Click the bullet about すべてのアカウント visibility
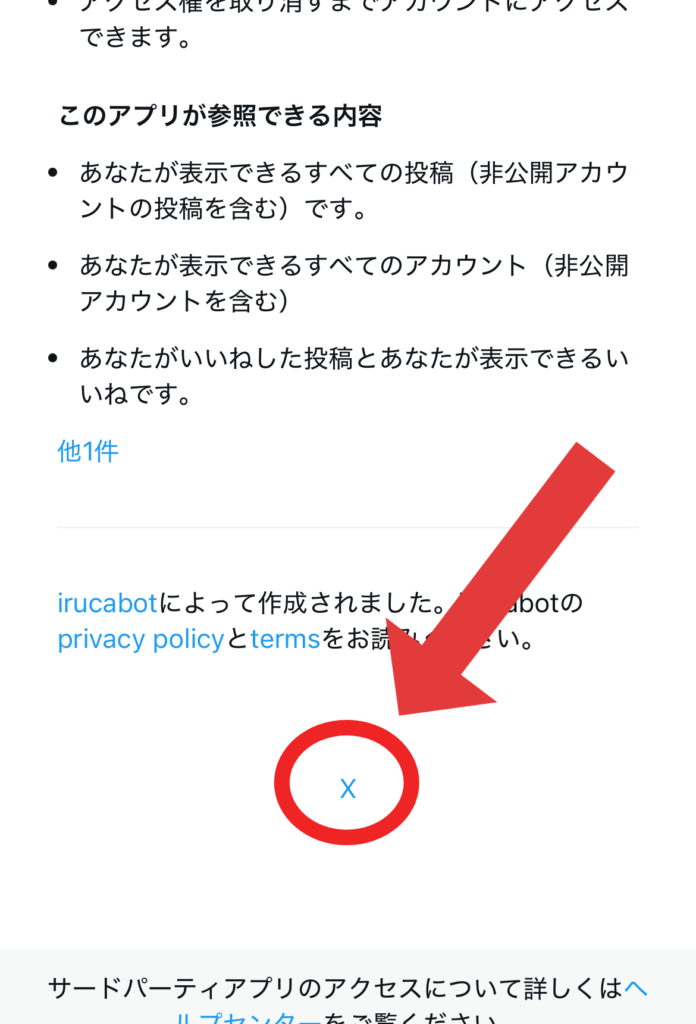696x1024 pixels. [354, 283]
